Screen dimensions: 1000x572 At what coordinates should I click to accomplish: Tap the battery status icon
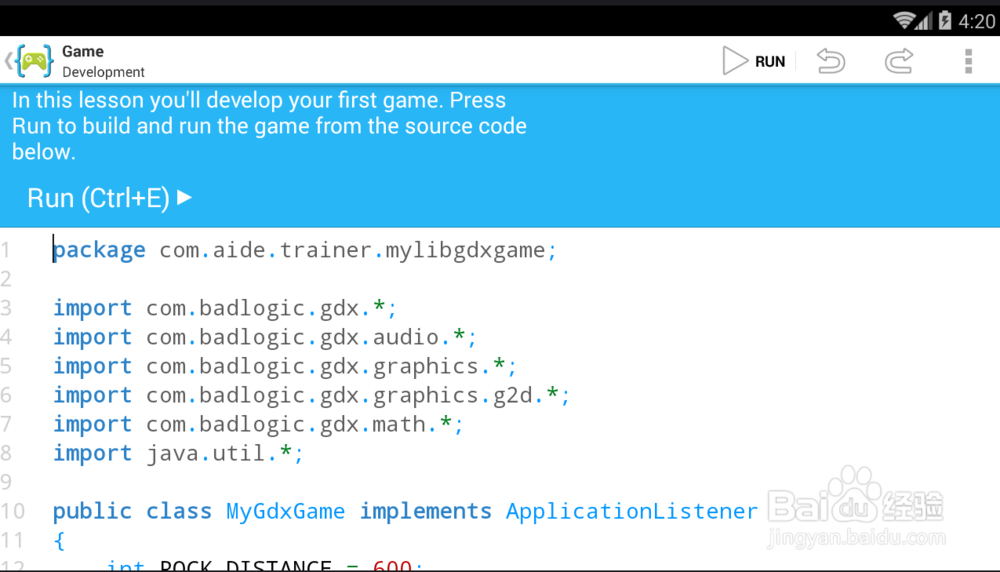click(x=945, y=21)
